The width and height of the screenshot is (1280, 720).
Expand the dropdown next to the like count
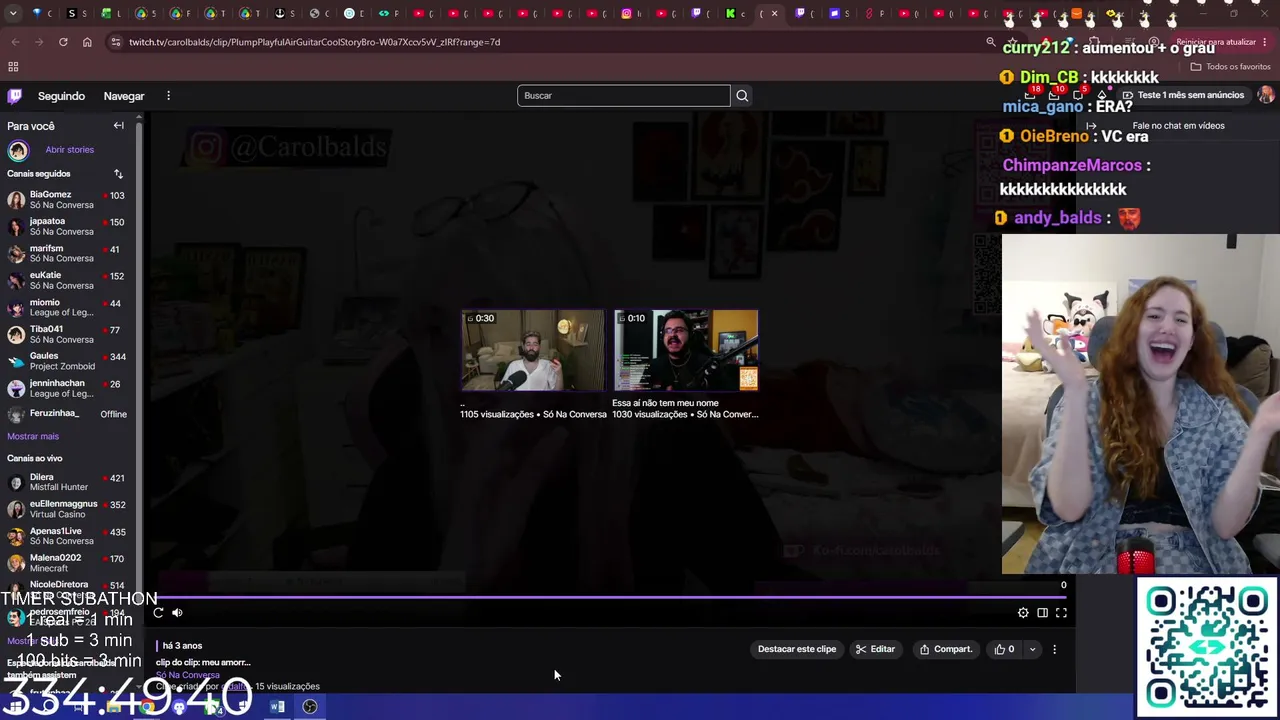[x=1032, y=649]
